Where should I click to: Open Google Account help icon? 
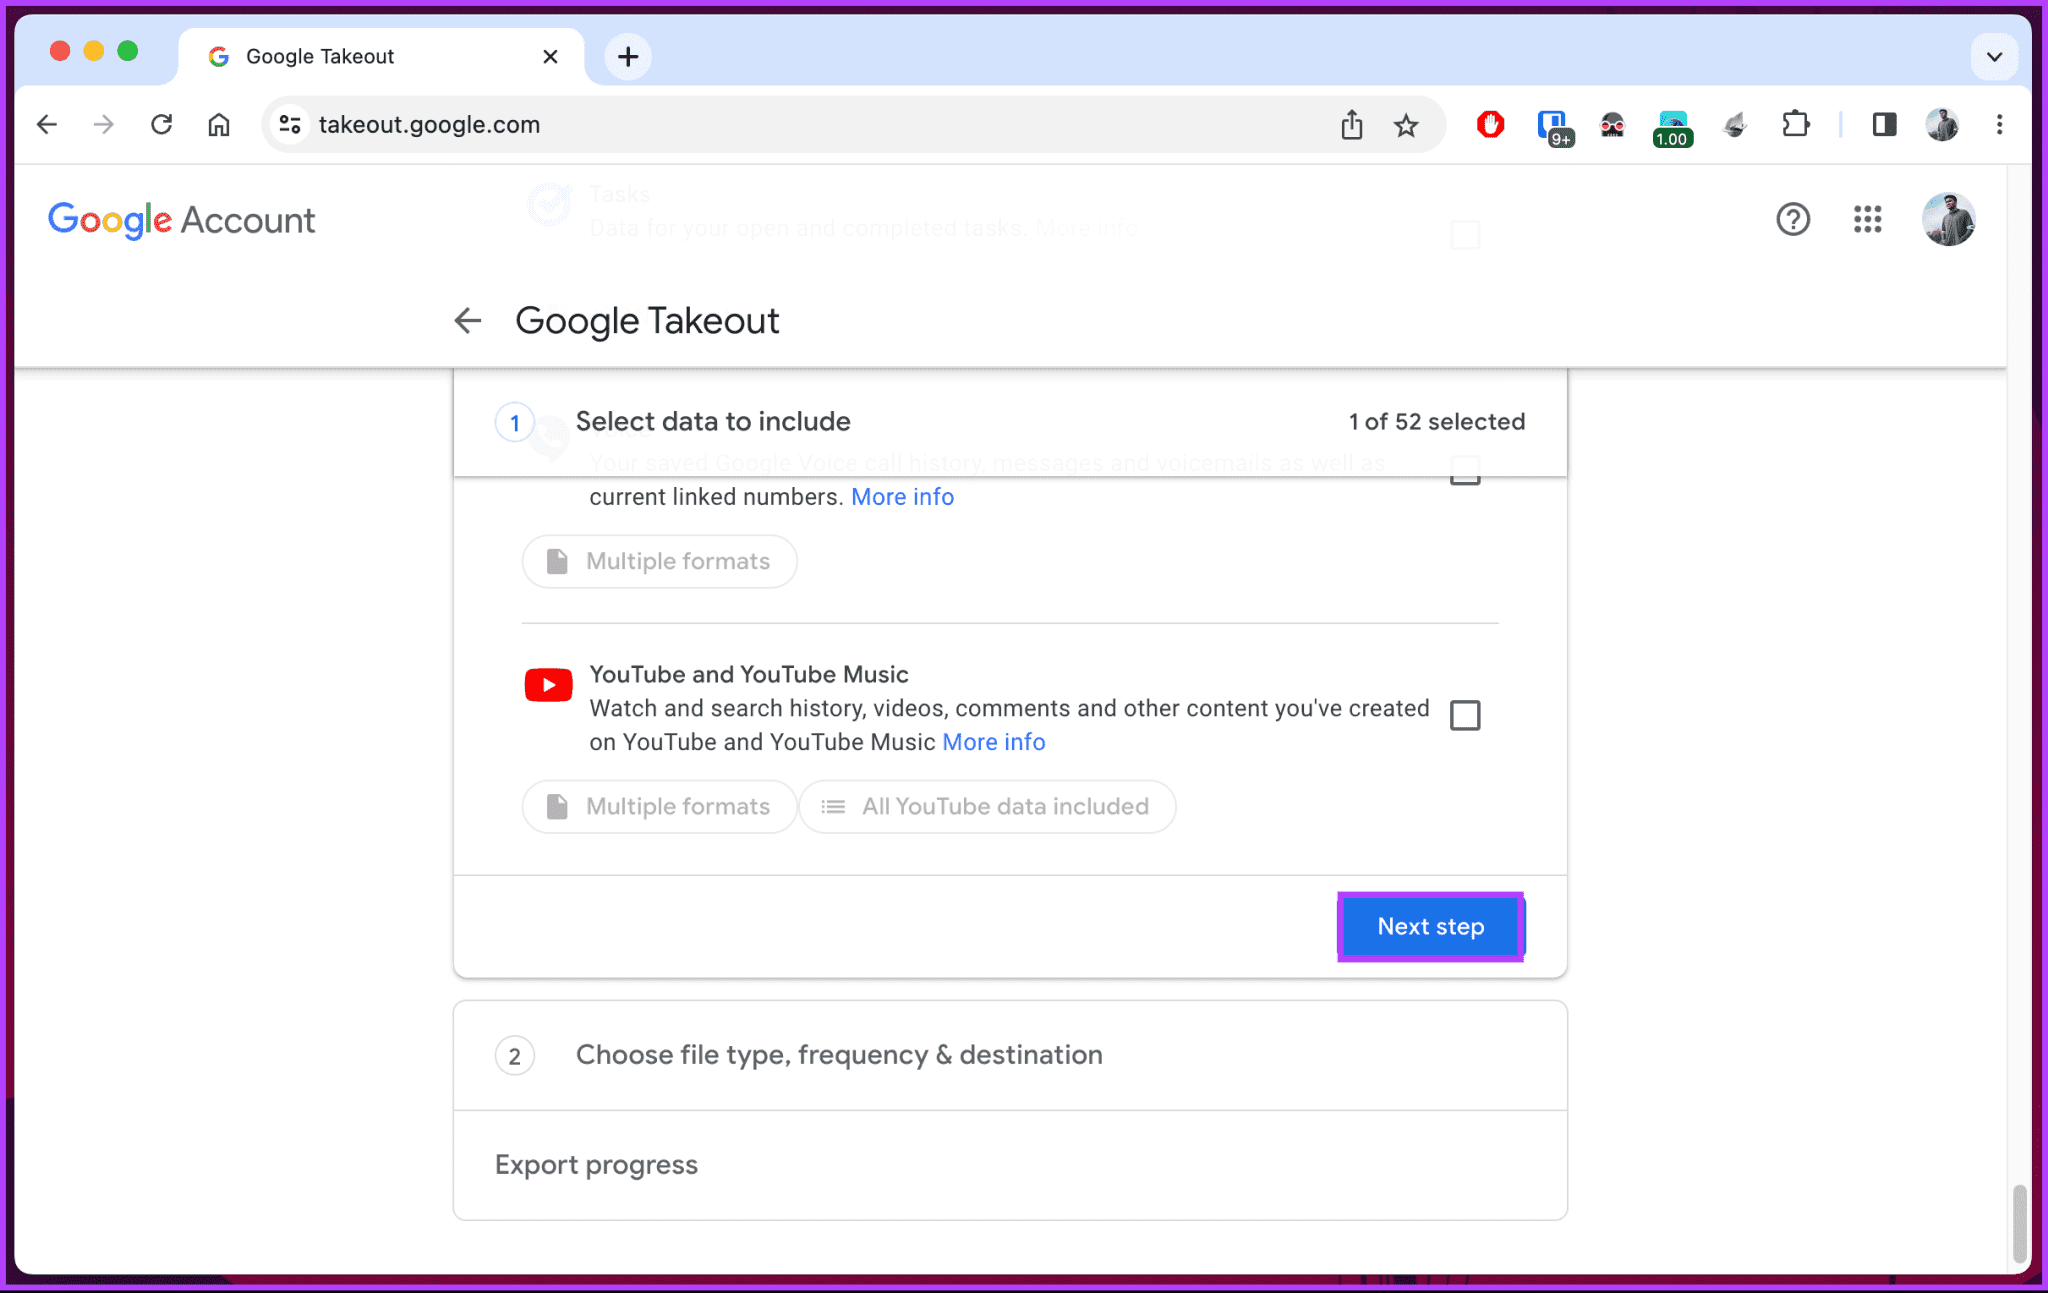(1793, 219)
